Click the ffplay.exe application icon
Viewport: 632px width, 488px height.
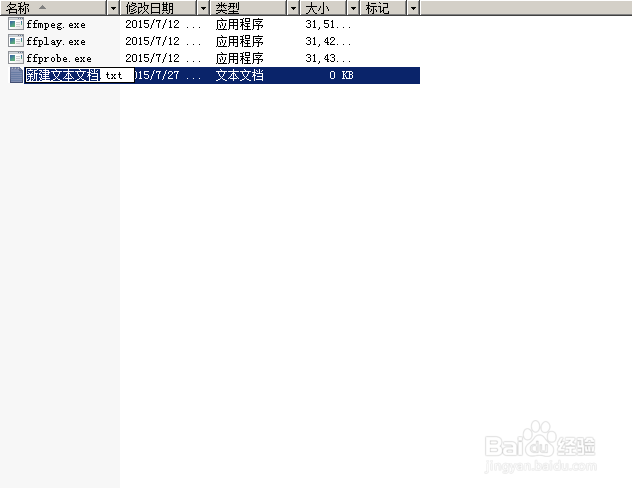pyautogui.click(x=16, y=41)
